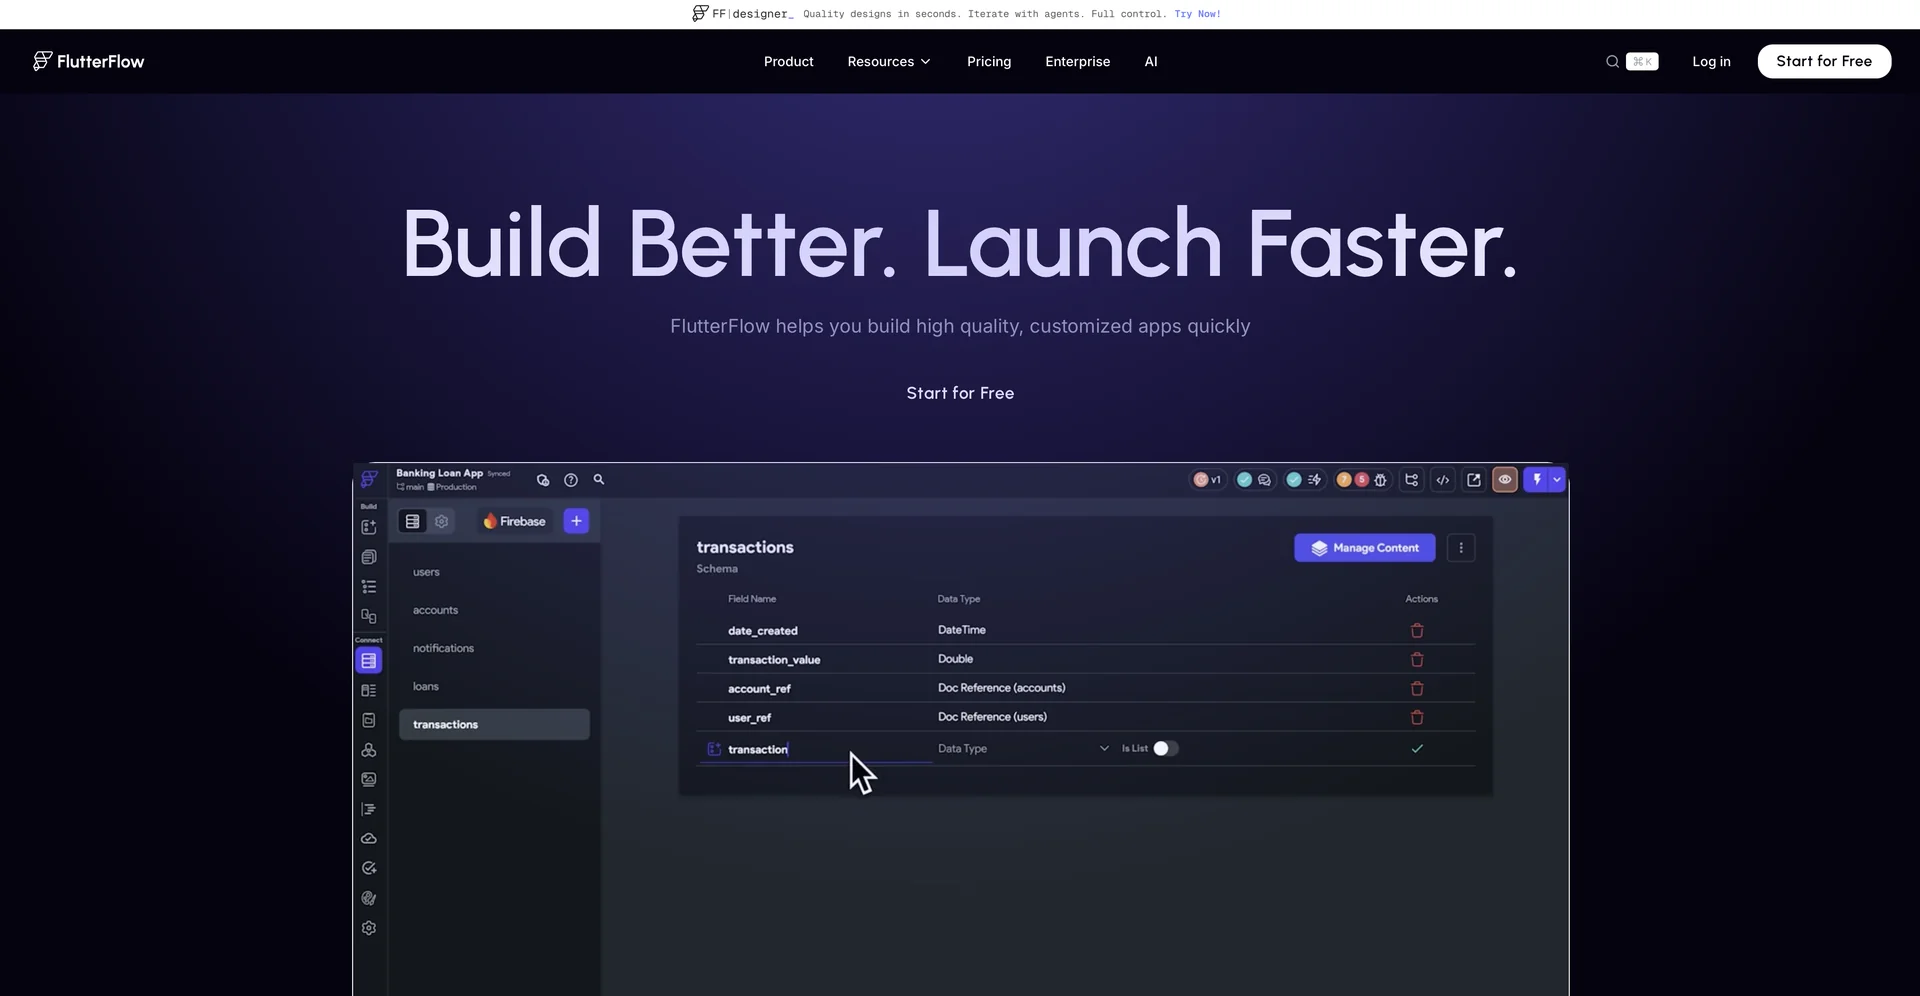
Task: Expand the arrow next to the lightning button
Action: click(1557, 480)
